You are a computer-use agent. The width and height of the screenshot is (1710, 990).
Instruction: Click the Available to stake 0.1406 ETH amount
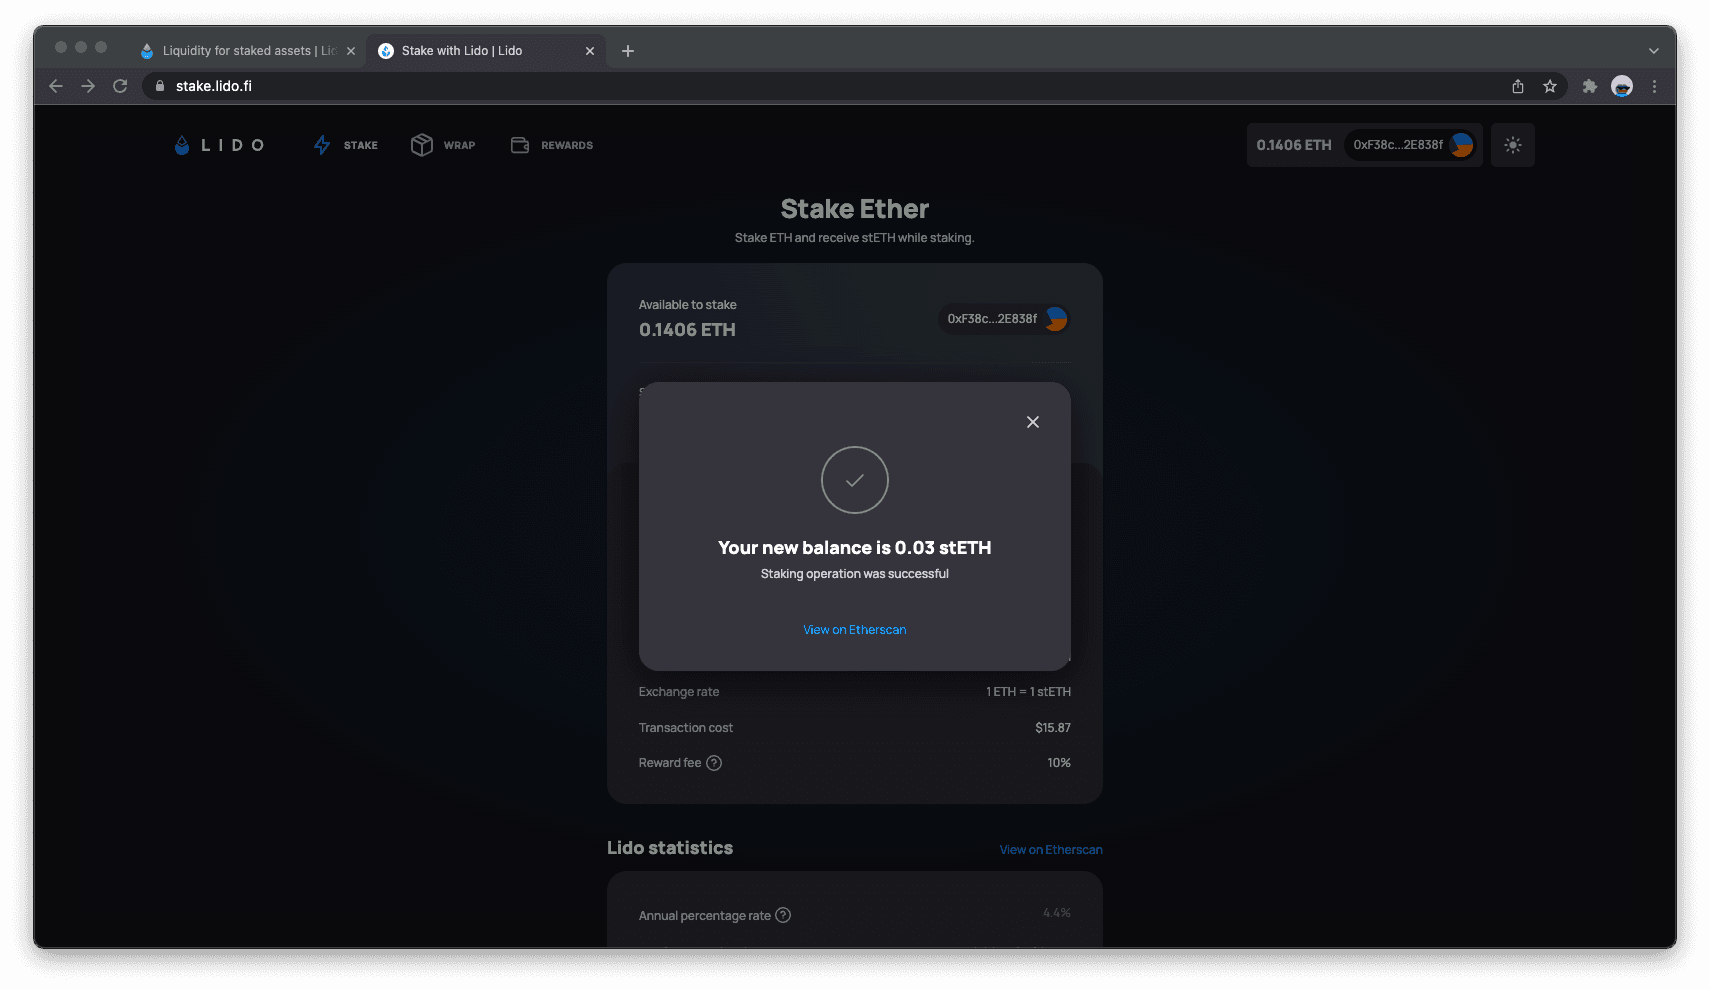point(687,330)
